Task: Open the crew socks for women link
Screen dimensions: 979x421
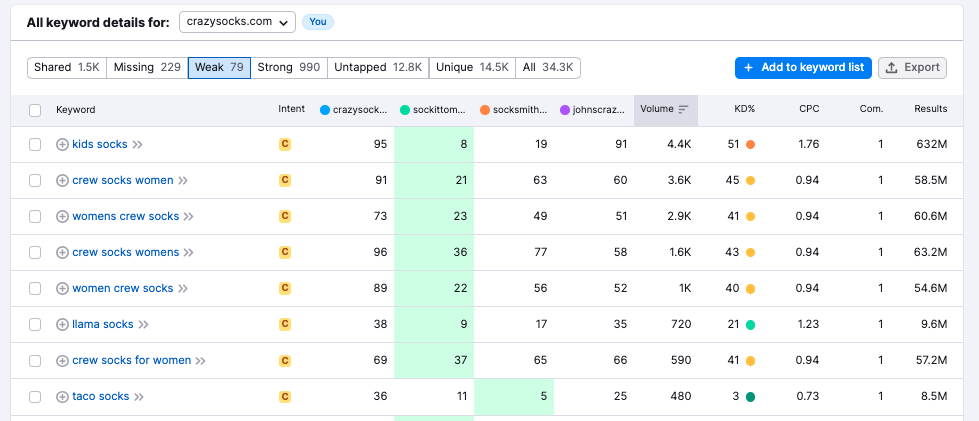Action: [132, 360]
